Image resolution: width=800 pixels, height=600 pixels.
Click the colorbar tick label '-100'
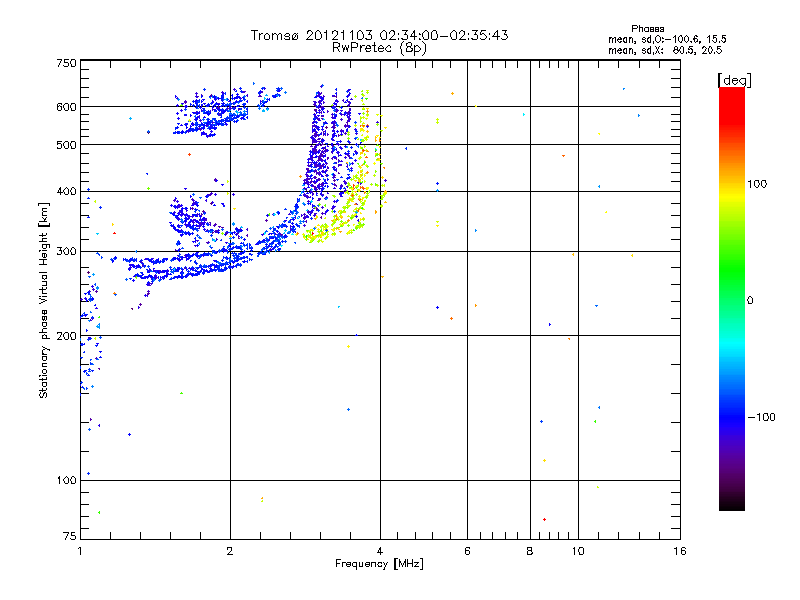click(762, 417)
